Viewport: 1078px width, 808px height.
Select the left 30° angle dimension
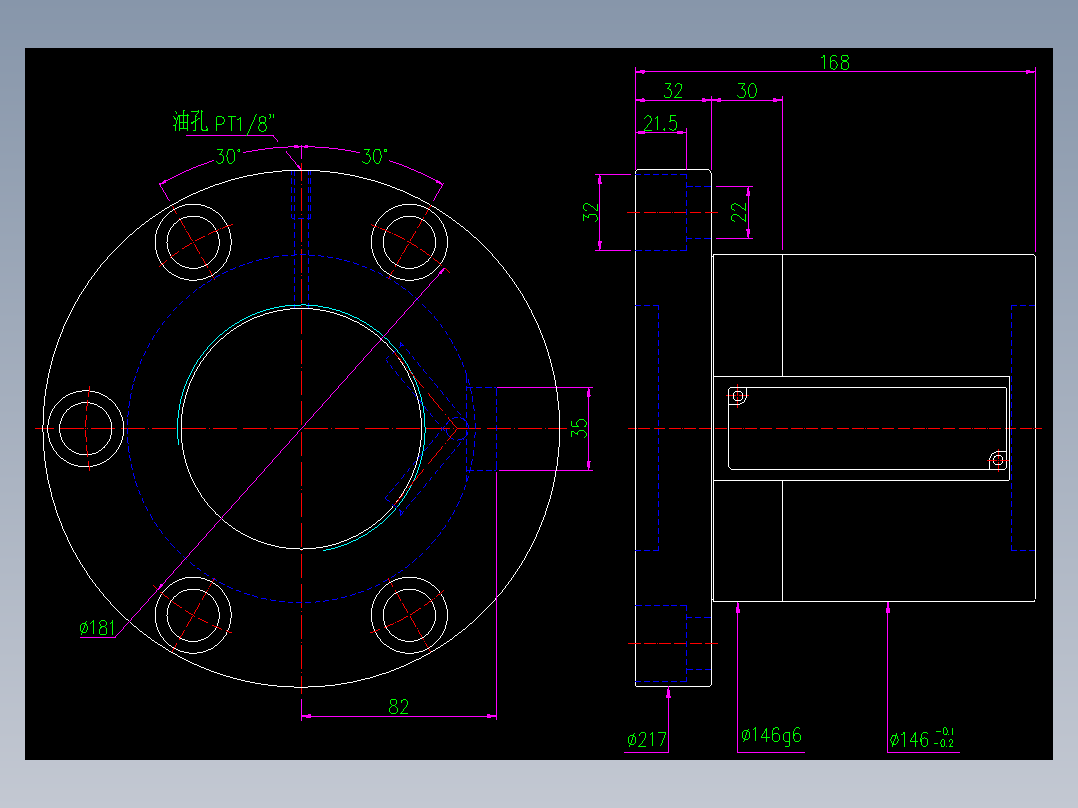(228, 157)
